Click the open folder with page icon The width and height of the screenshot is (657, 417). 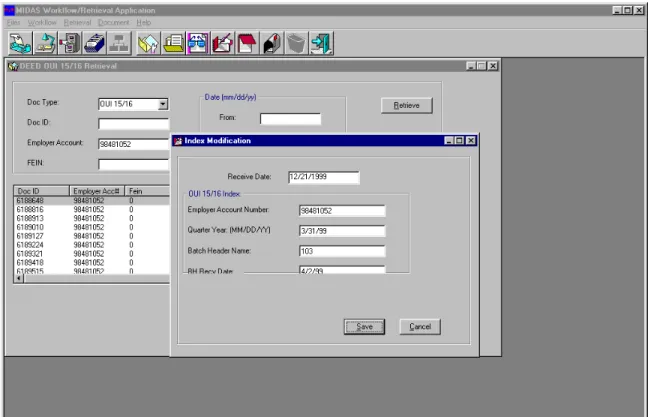click(148, 44)
